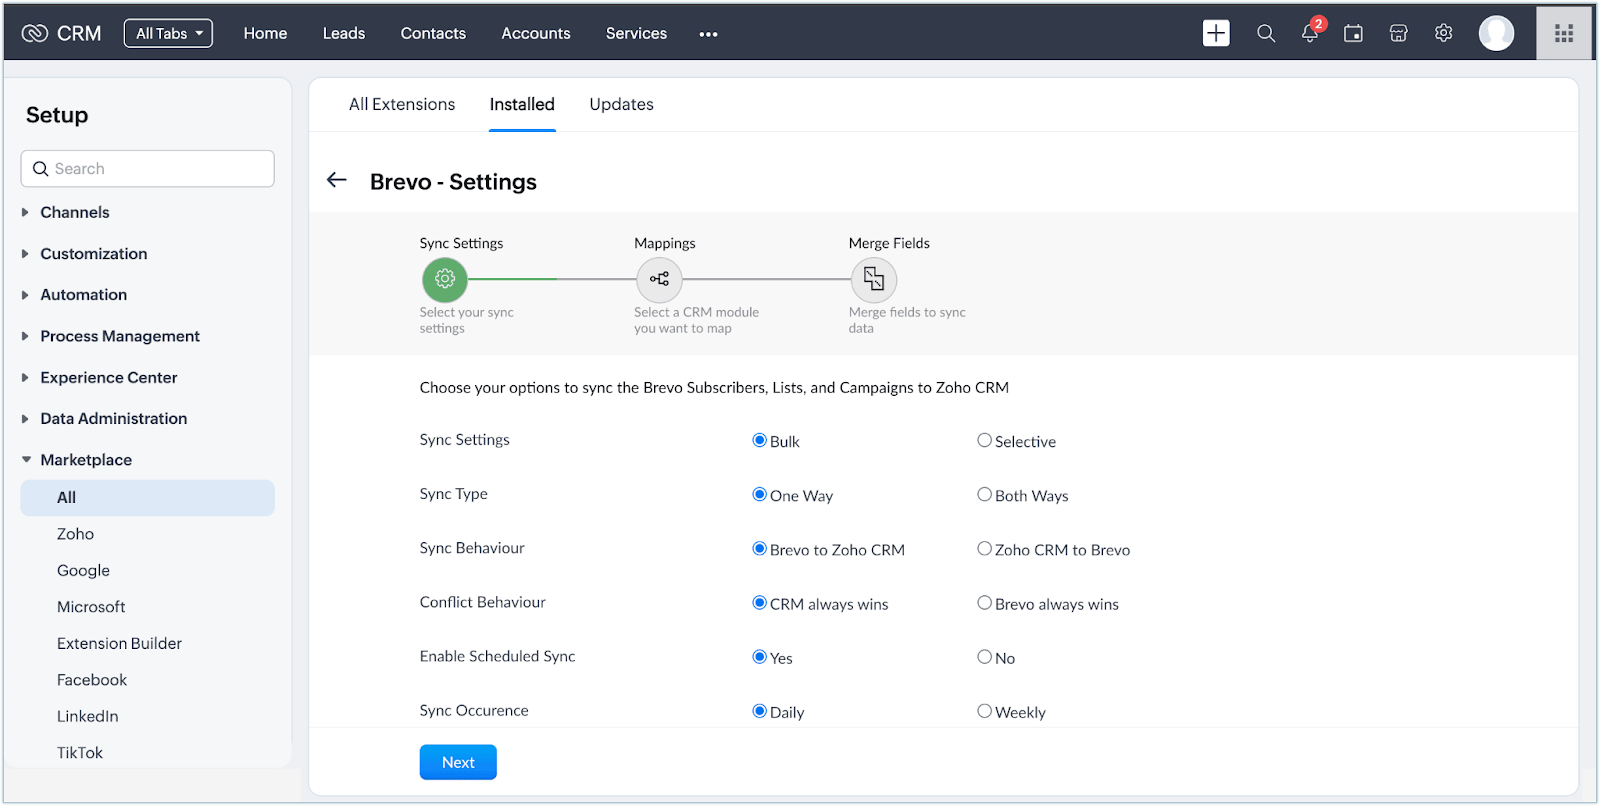The image size is (1600, 806).
Task: Open the apps grid launcher
Action: 1564,33
